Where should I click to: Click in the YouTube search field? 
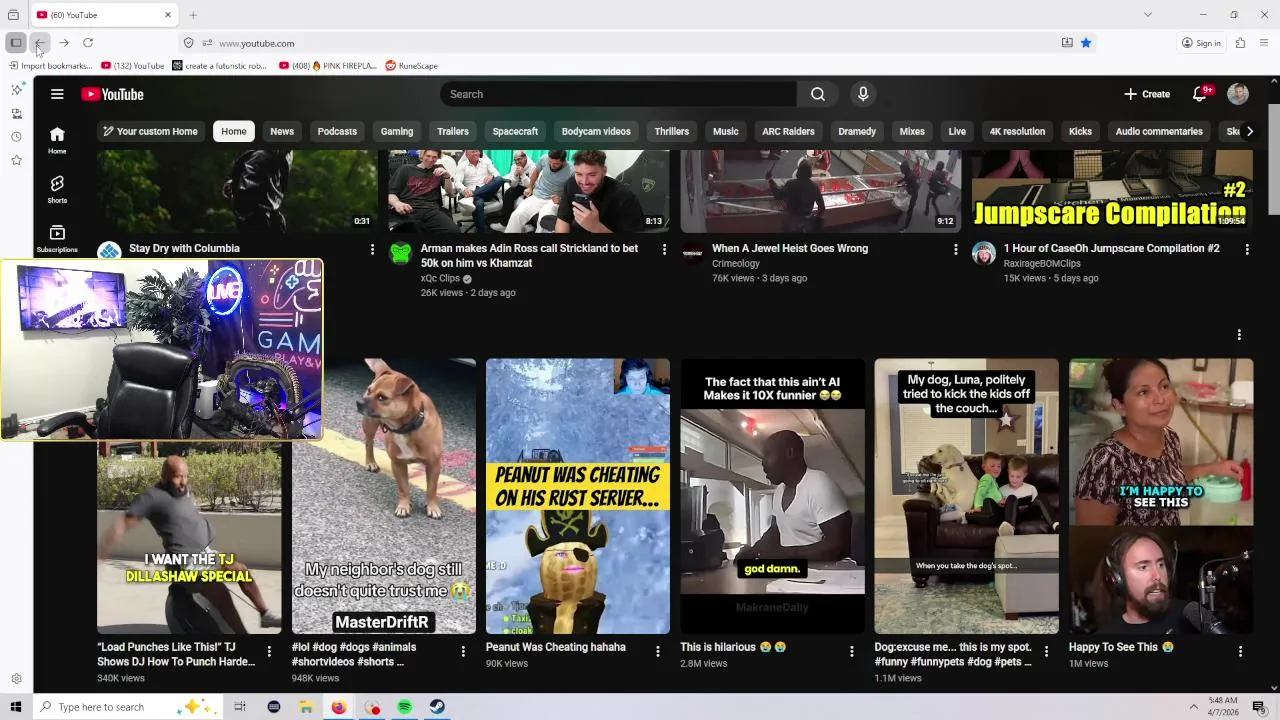(x=618, y=94)
